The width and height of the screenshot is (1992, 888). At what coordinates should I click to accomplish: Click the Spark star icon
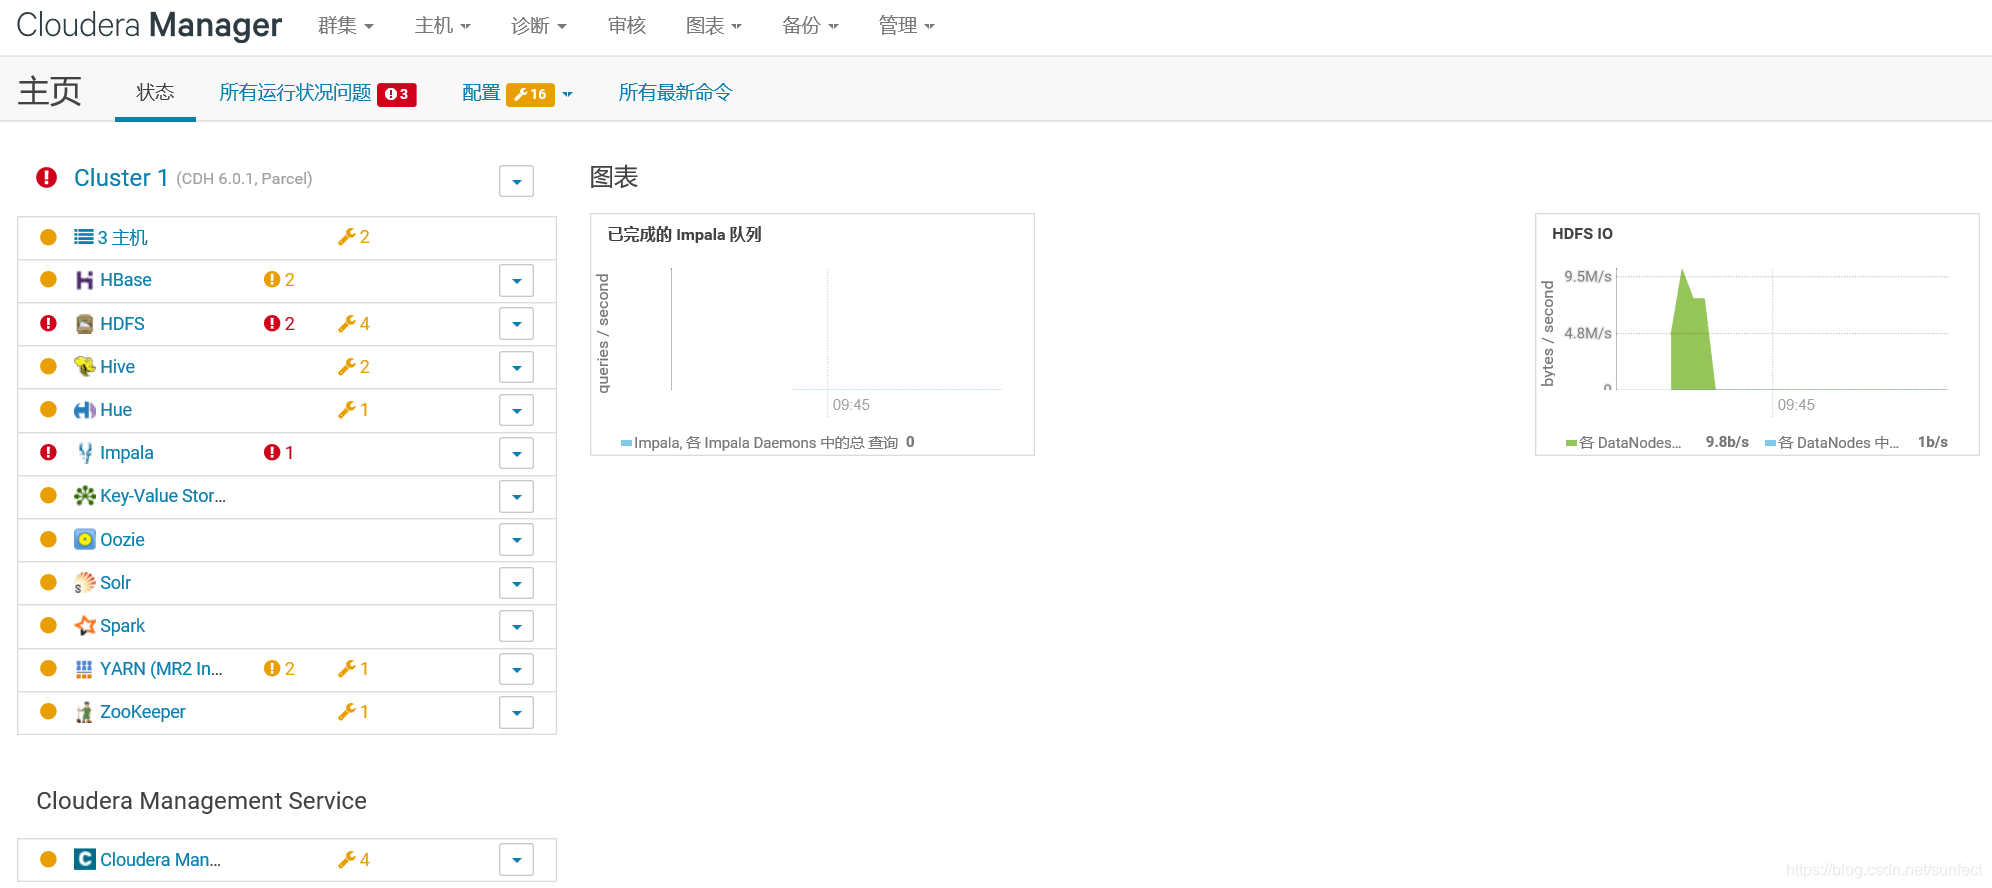click(x=85, y=626)
